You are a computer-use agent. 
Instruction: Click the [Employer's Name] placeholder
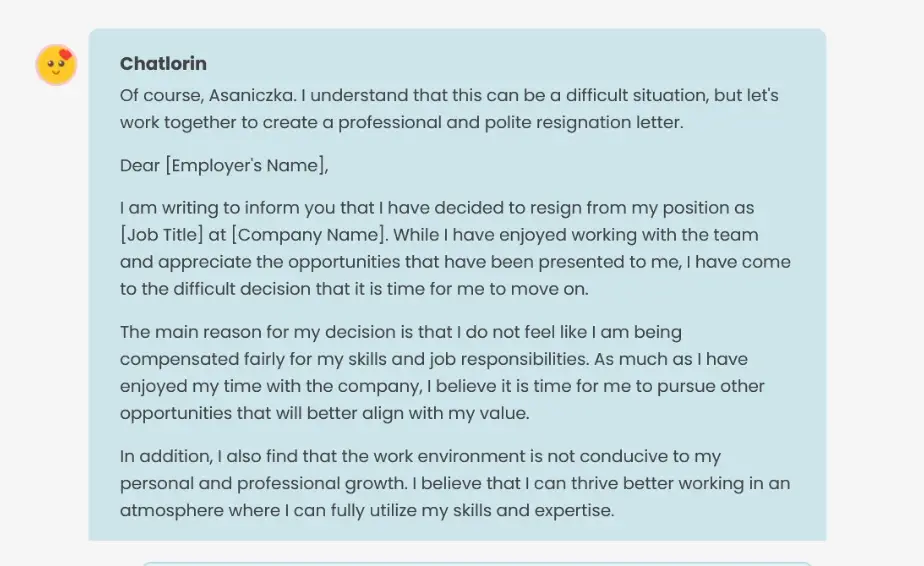[x=246, y=166]
